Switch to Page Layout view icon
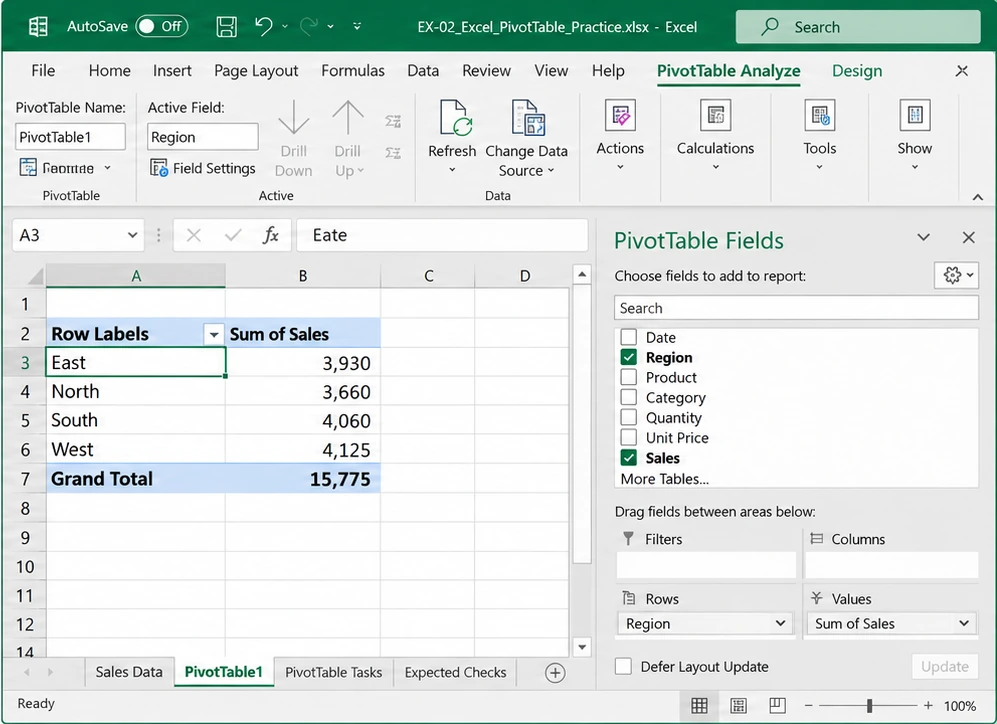 [x=738, y=706]
